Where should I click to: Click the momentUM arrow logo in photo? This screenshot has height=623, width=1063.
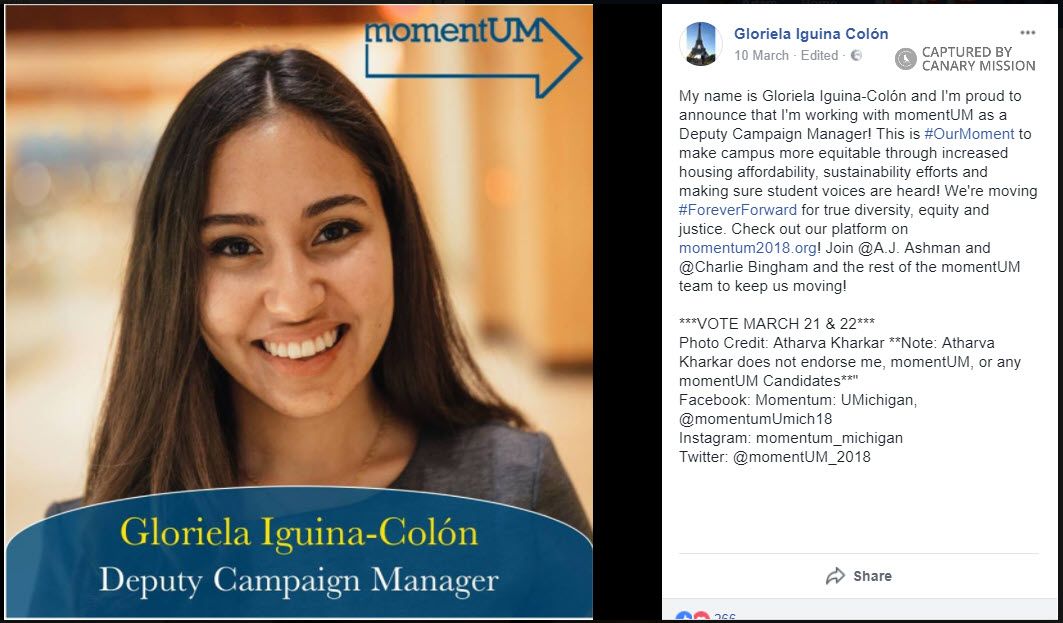473,56
